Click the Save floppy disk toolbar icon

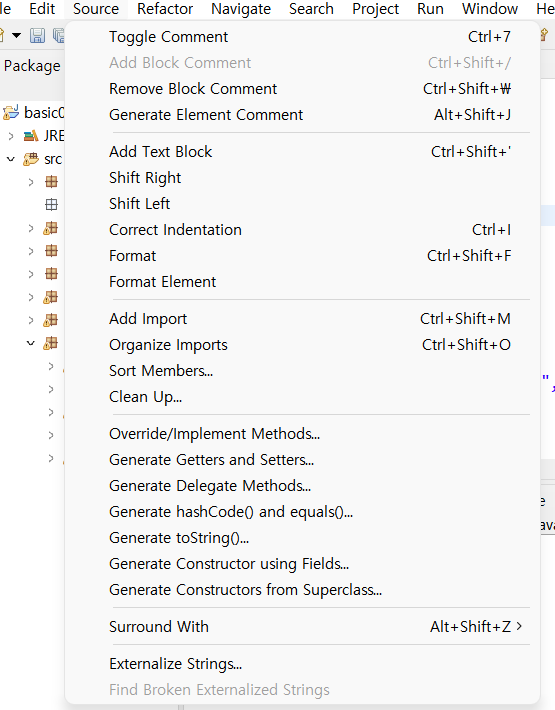(x=37, y=35)
